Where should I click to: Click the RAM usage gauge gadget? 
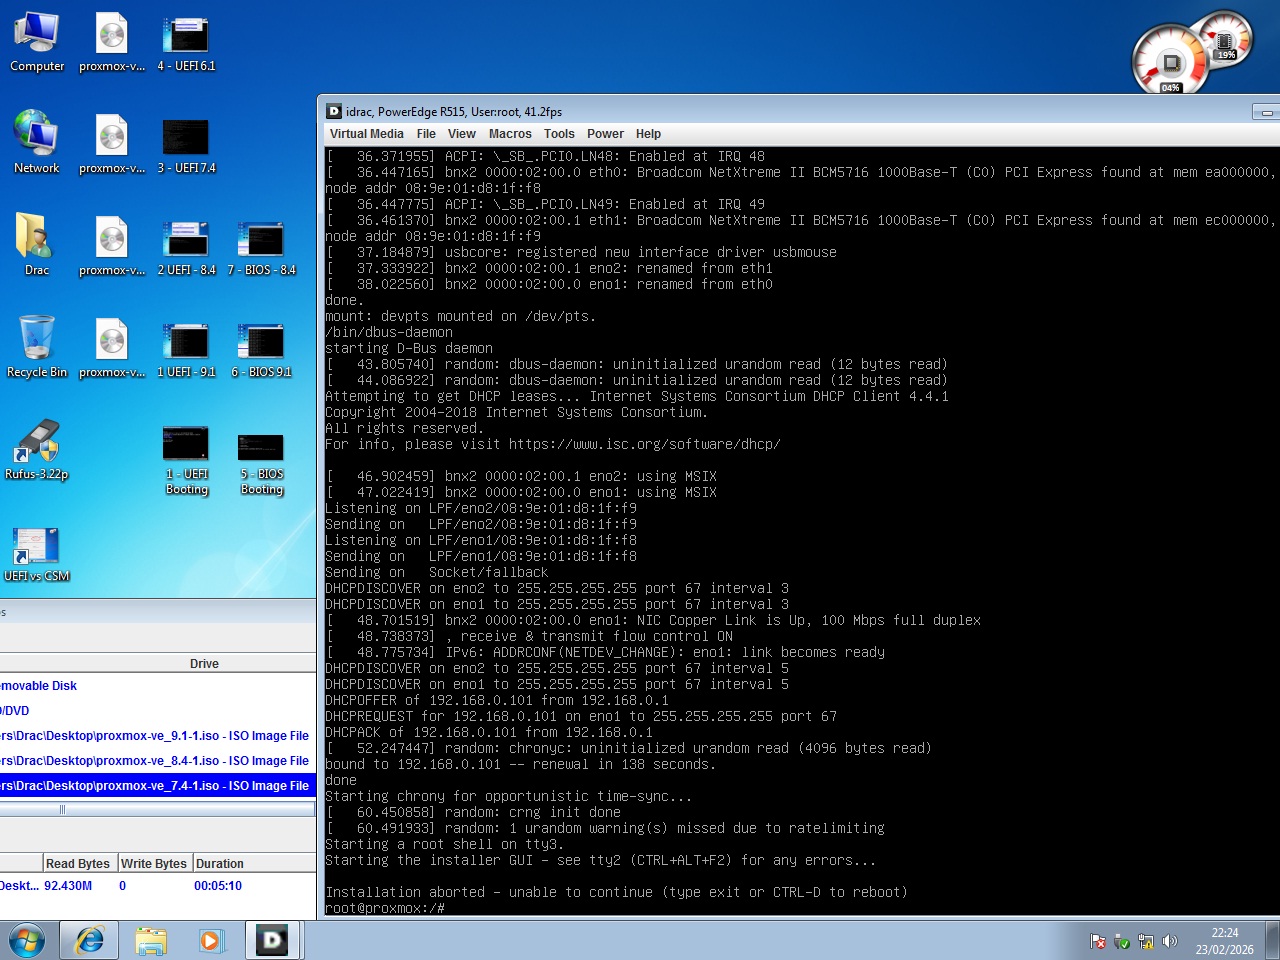1224,40
